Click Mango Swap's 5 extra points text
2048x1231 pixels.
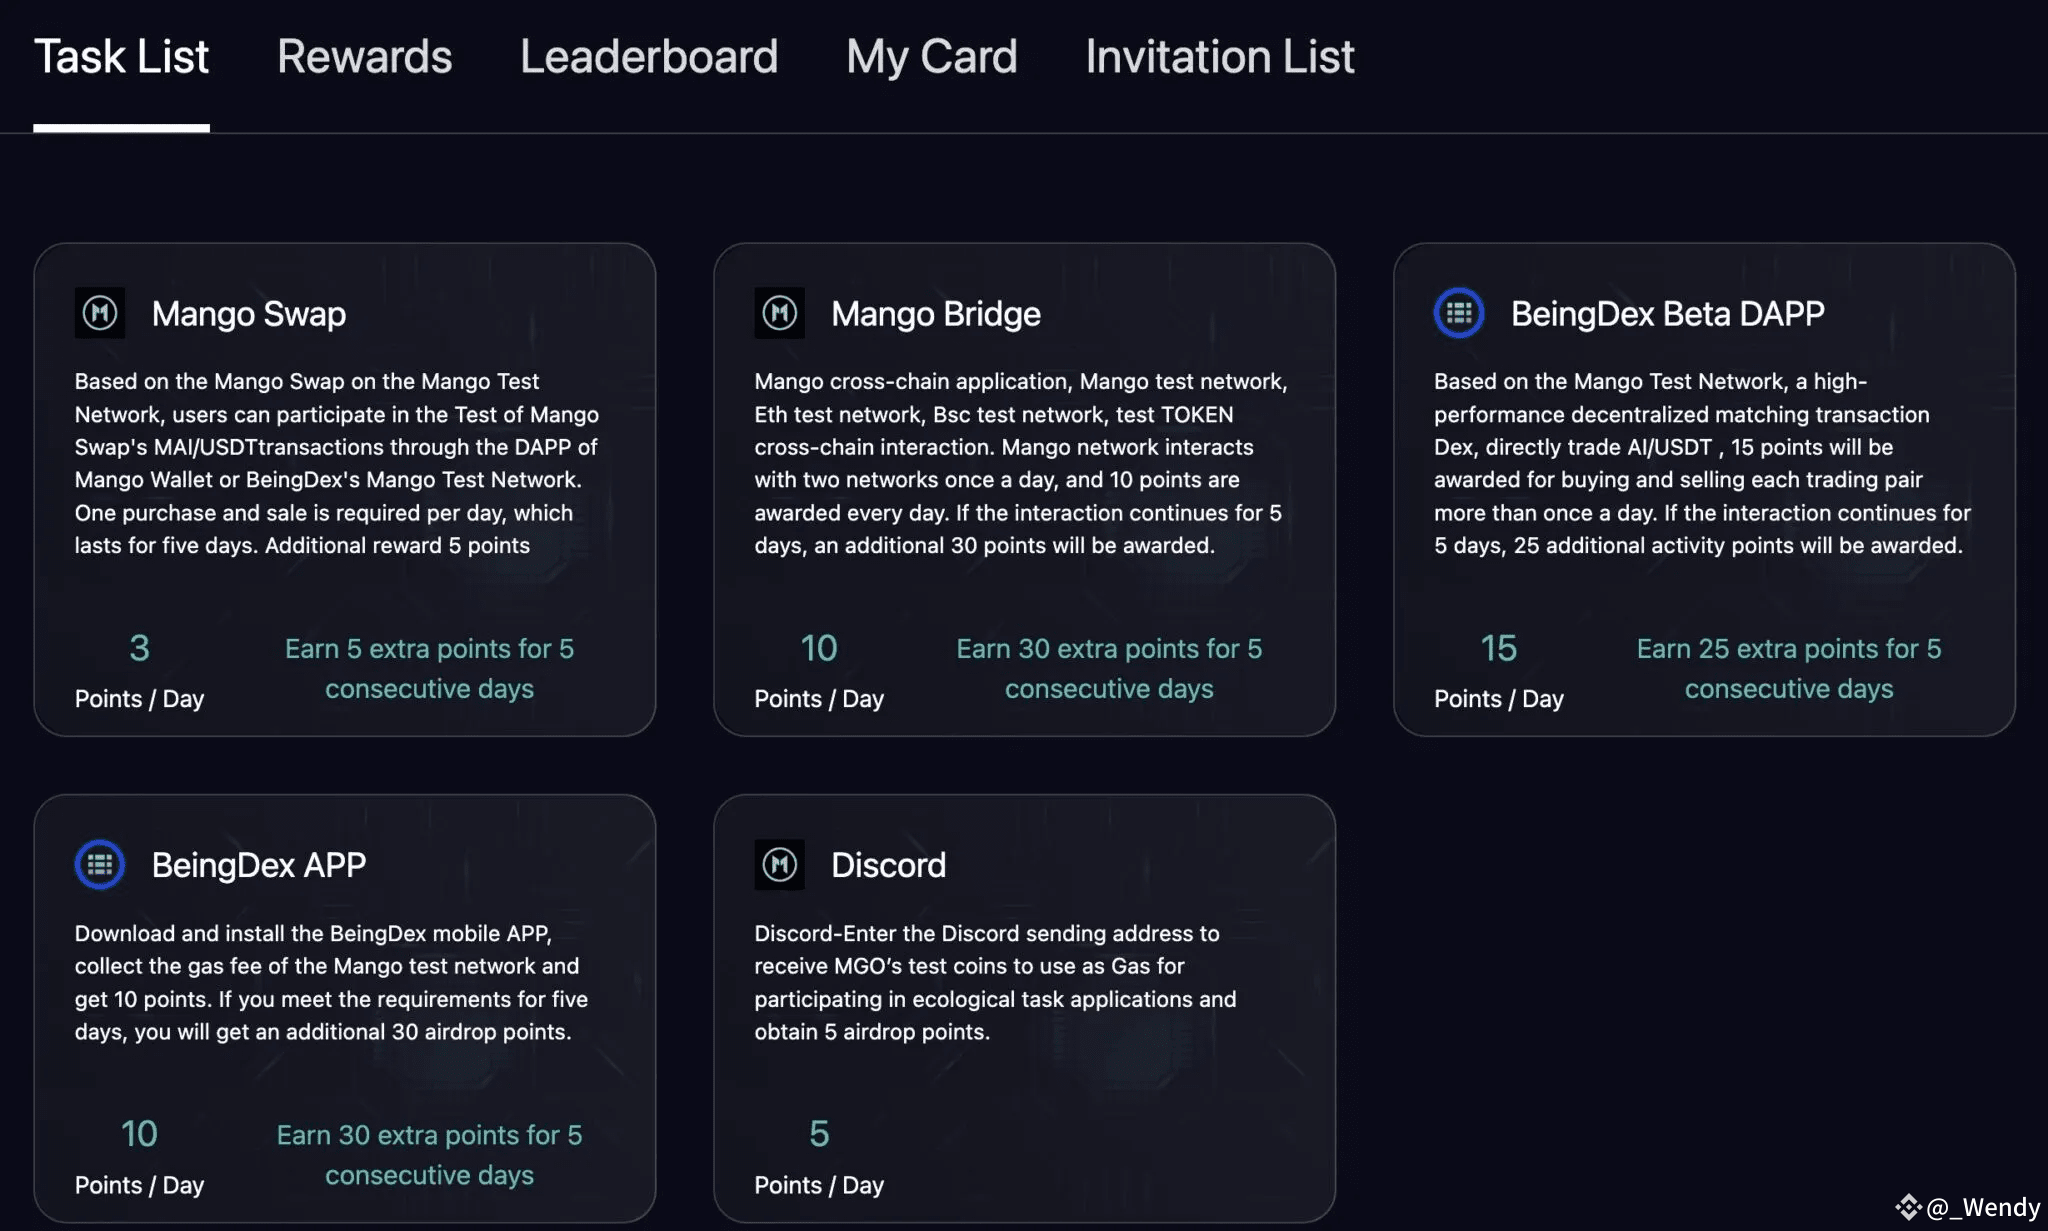point(429,668)
